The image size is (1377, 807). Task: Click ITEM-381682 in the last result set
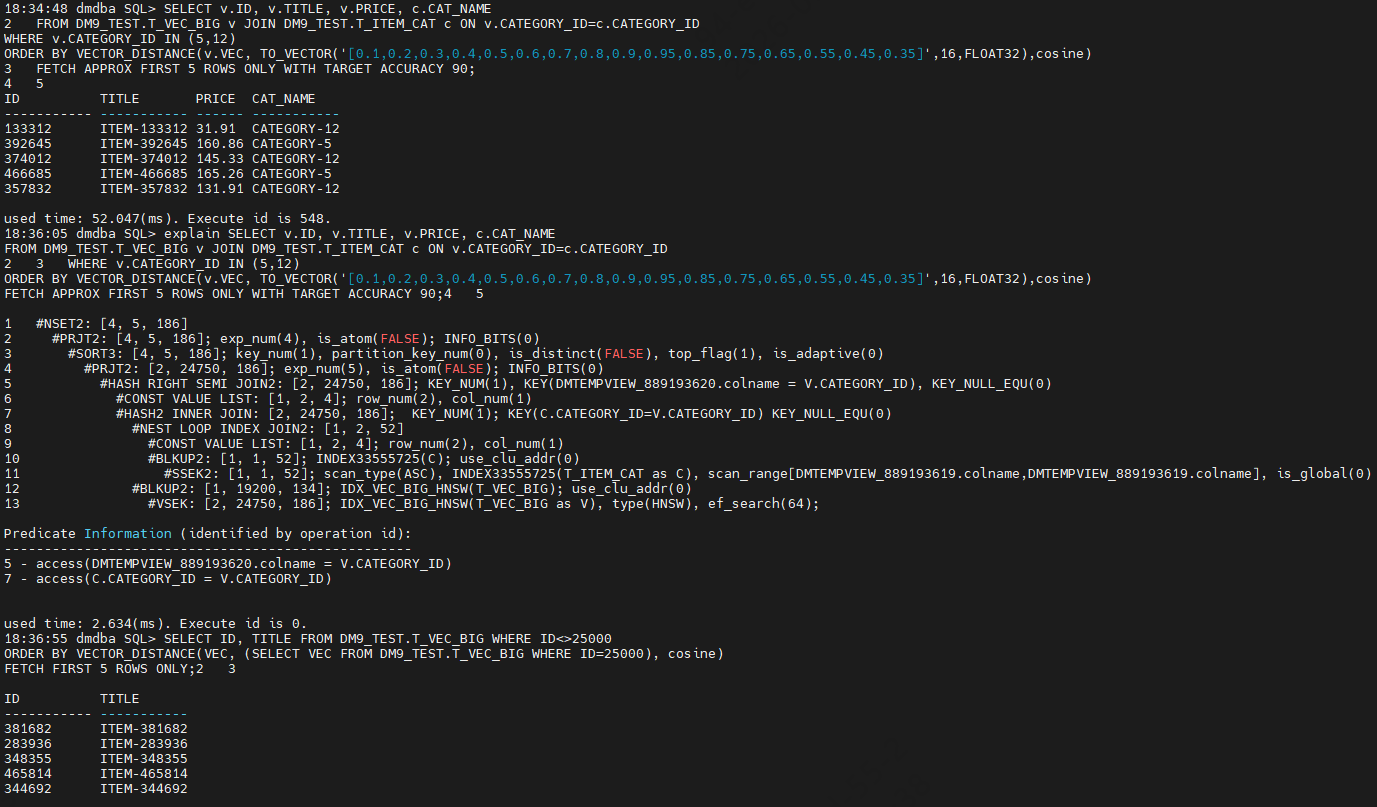(144, 729)
